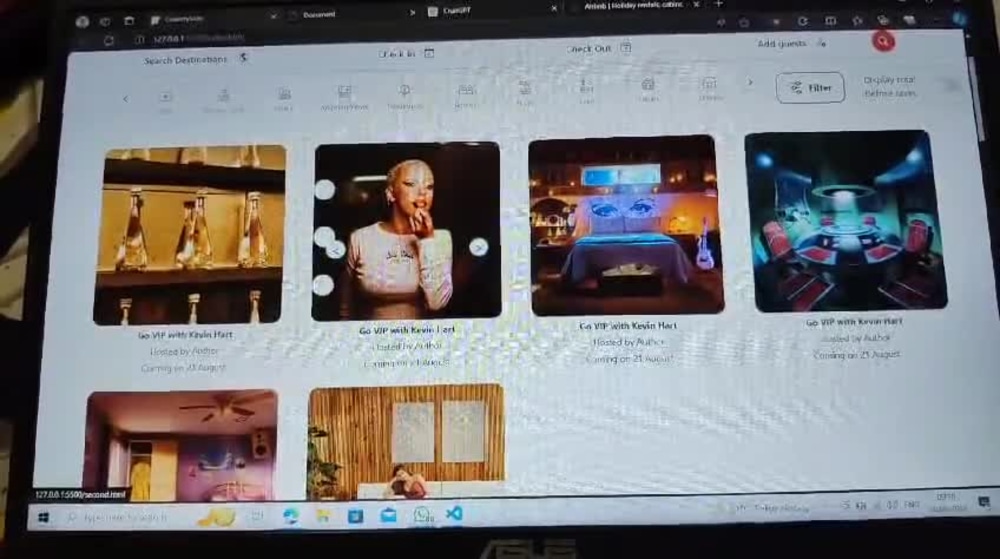1000x559 pixels.
Task: Click Add guests selector
Action: 791,43
